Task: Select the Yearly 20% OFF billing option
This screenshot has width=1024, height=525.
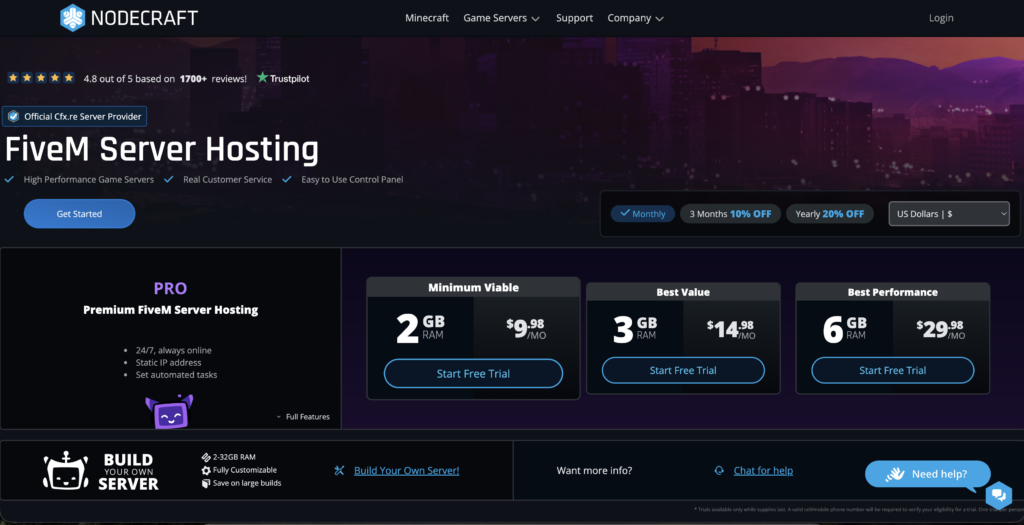Action: [x=829, y=214]
